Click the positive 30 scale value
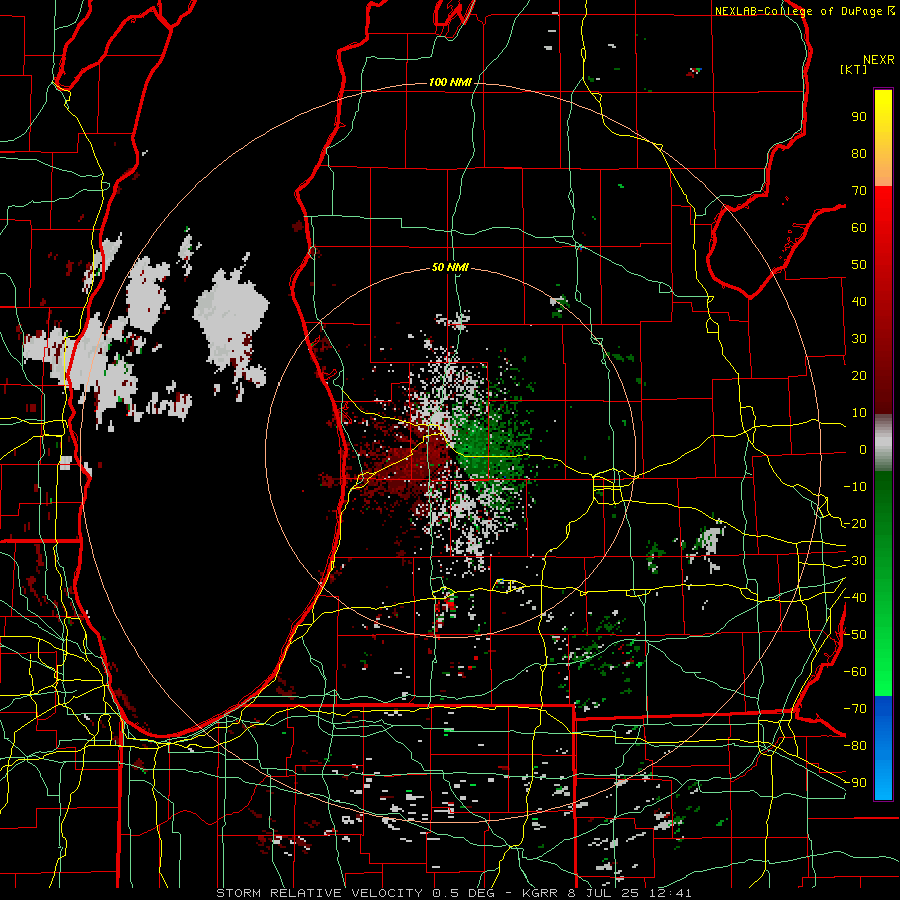Screen dimensions: 900x900 coord(859,339)
